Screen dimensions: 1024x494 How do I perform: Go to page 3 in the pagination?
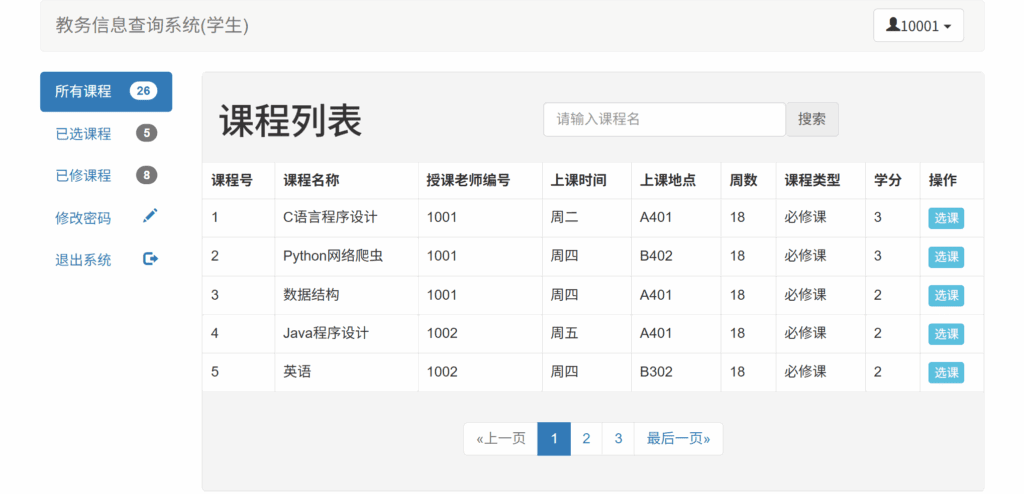[618, 438]
